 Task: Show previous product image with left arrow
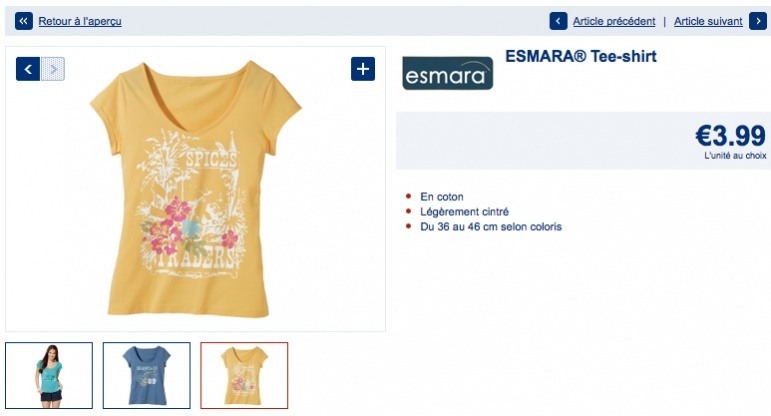coord(28,69)
